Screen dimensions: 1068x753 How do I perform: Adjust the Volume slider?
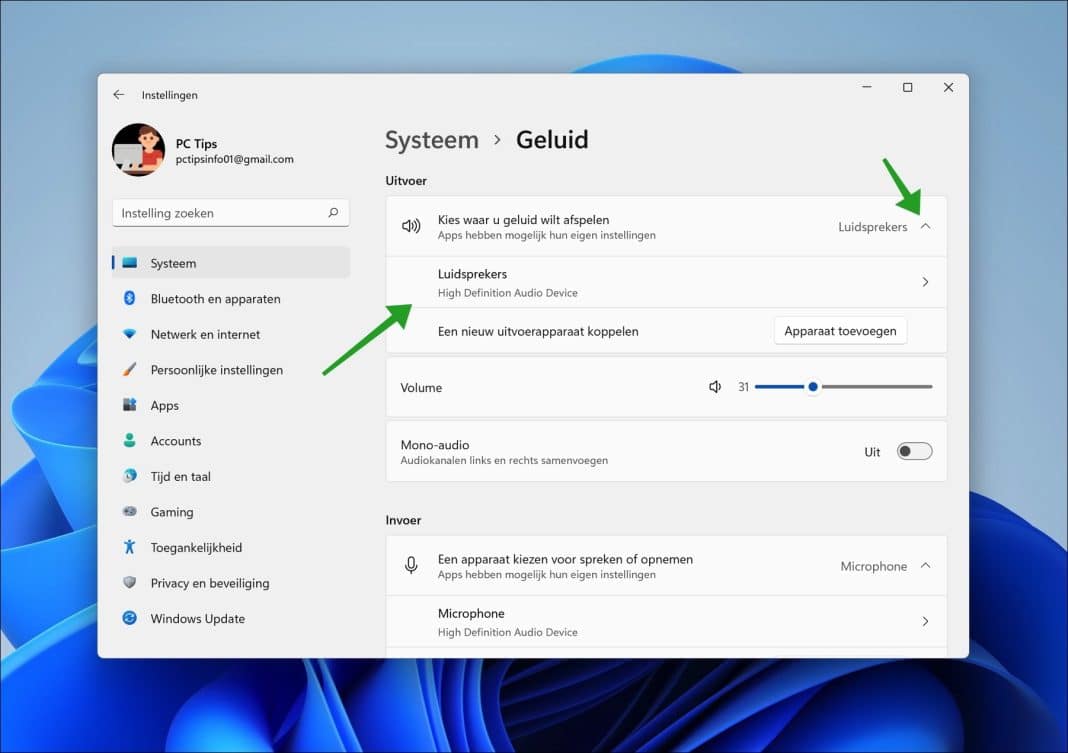pos(812,387)
